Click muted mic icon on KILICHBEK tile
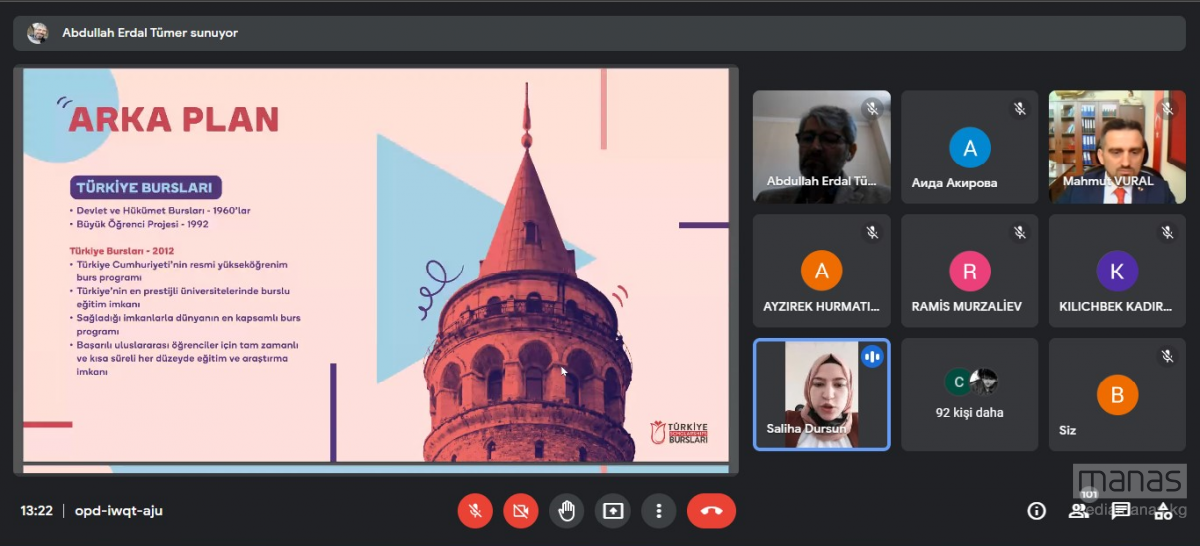The image size is (1200, 546). 1167,233
